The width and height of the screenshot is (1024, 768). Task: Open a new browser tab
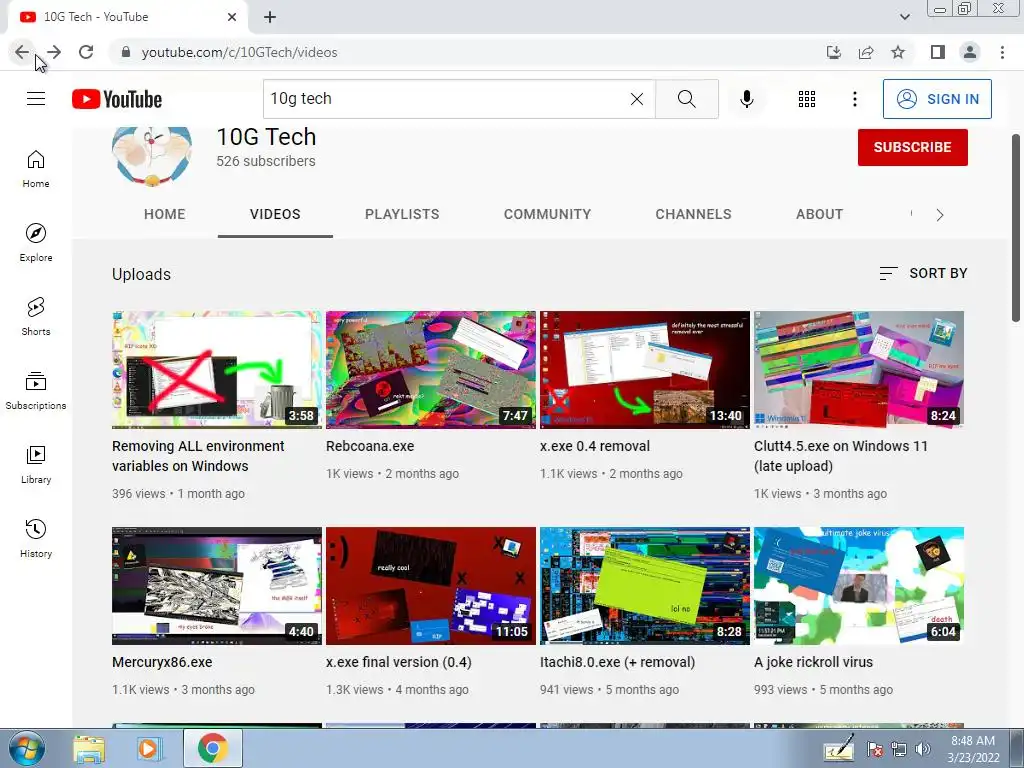tap(270, 17)
